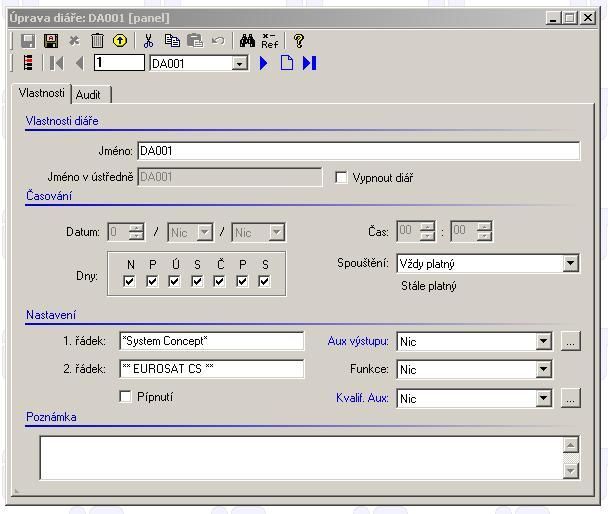Viewport: 608px width, 514px height.
Task: Uncheck the Č day checkbox
Action: [220, 281]
